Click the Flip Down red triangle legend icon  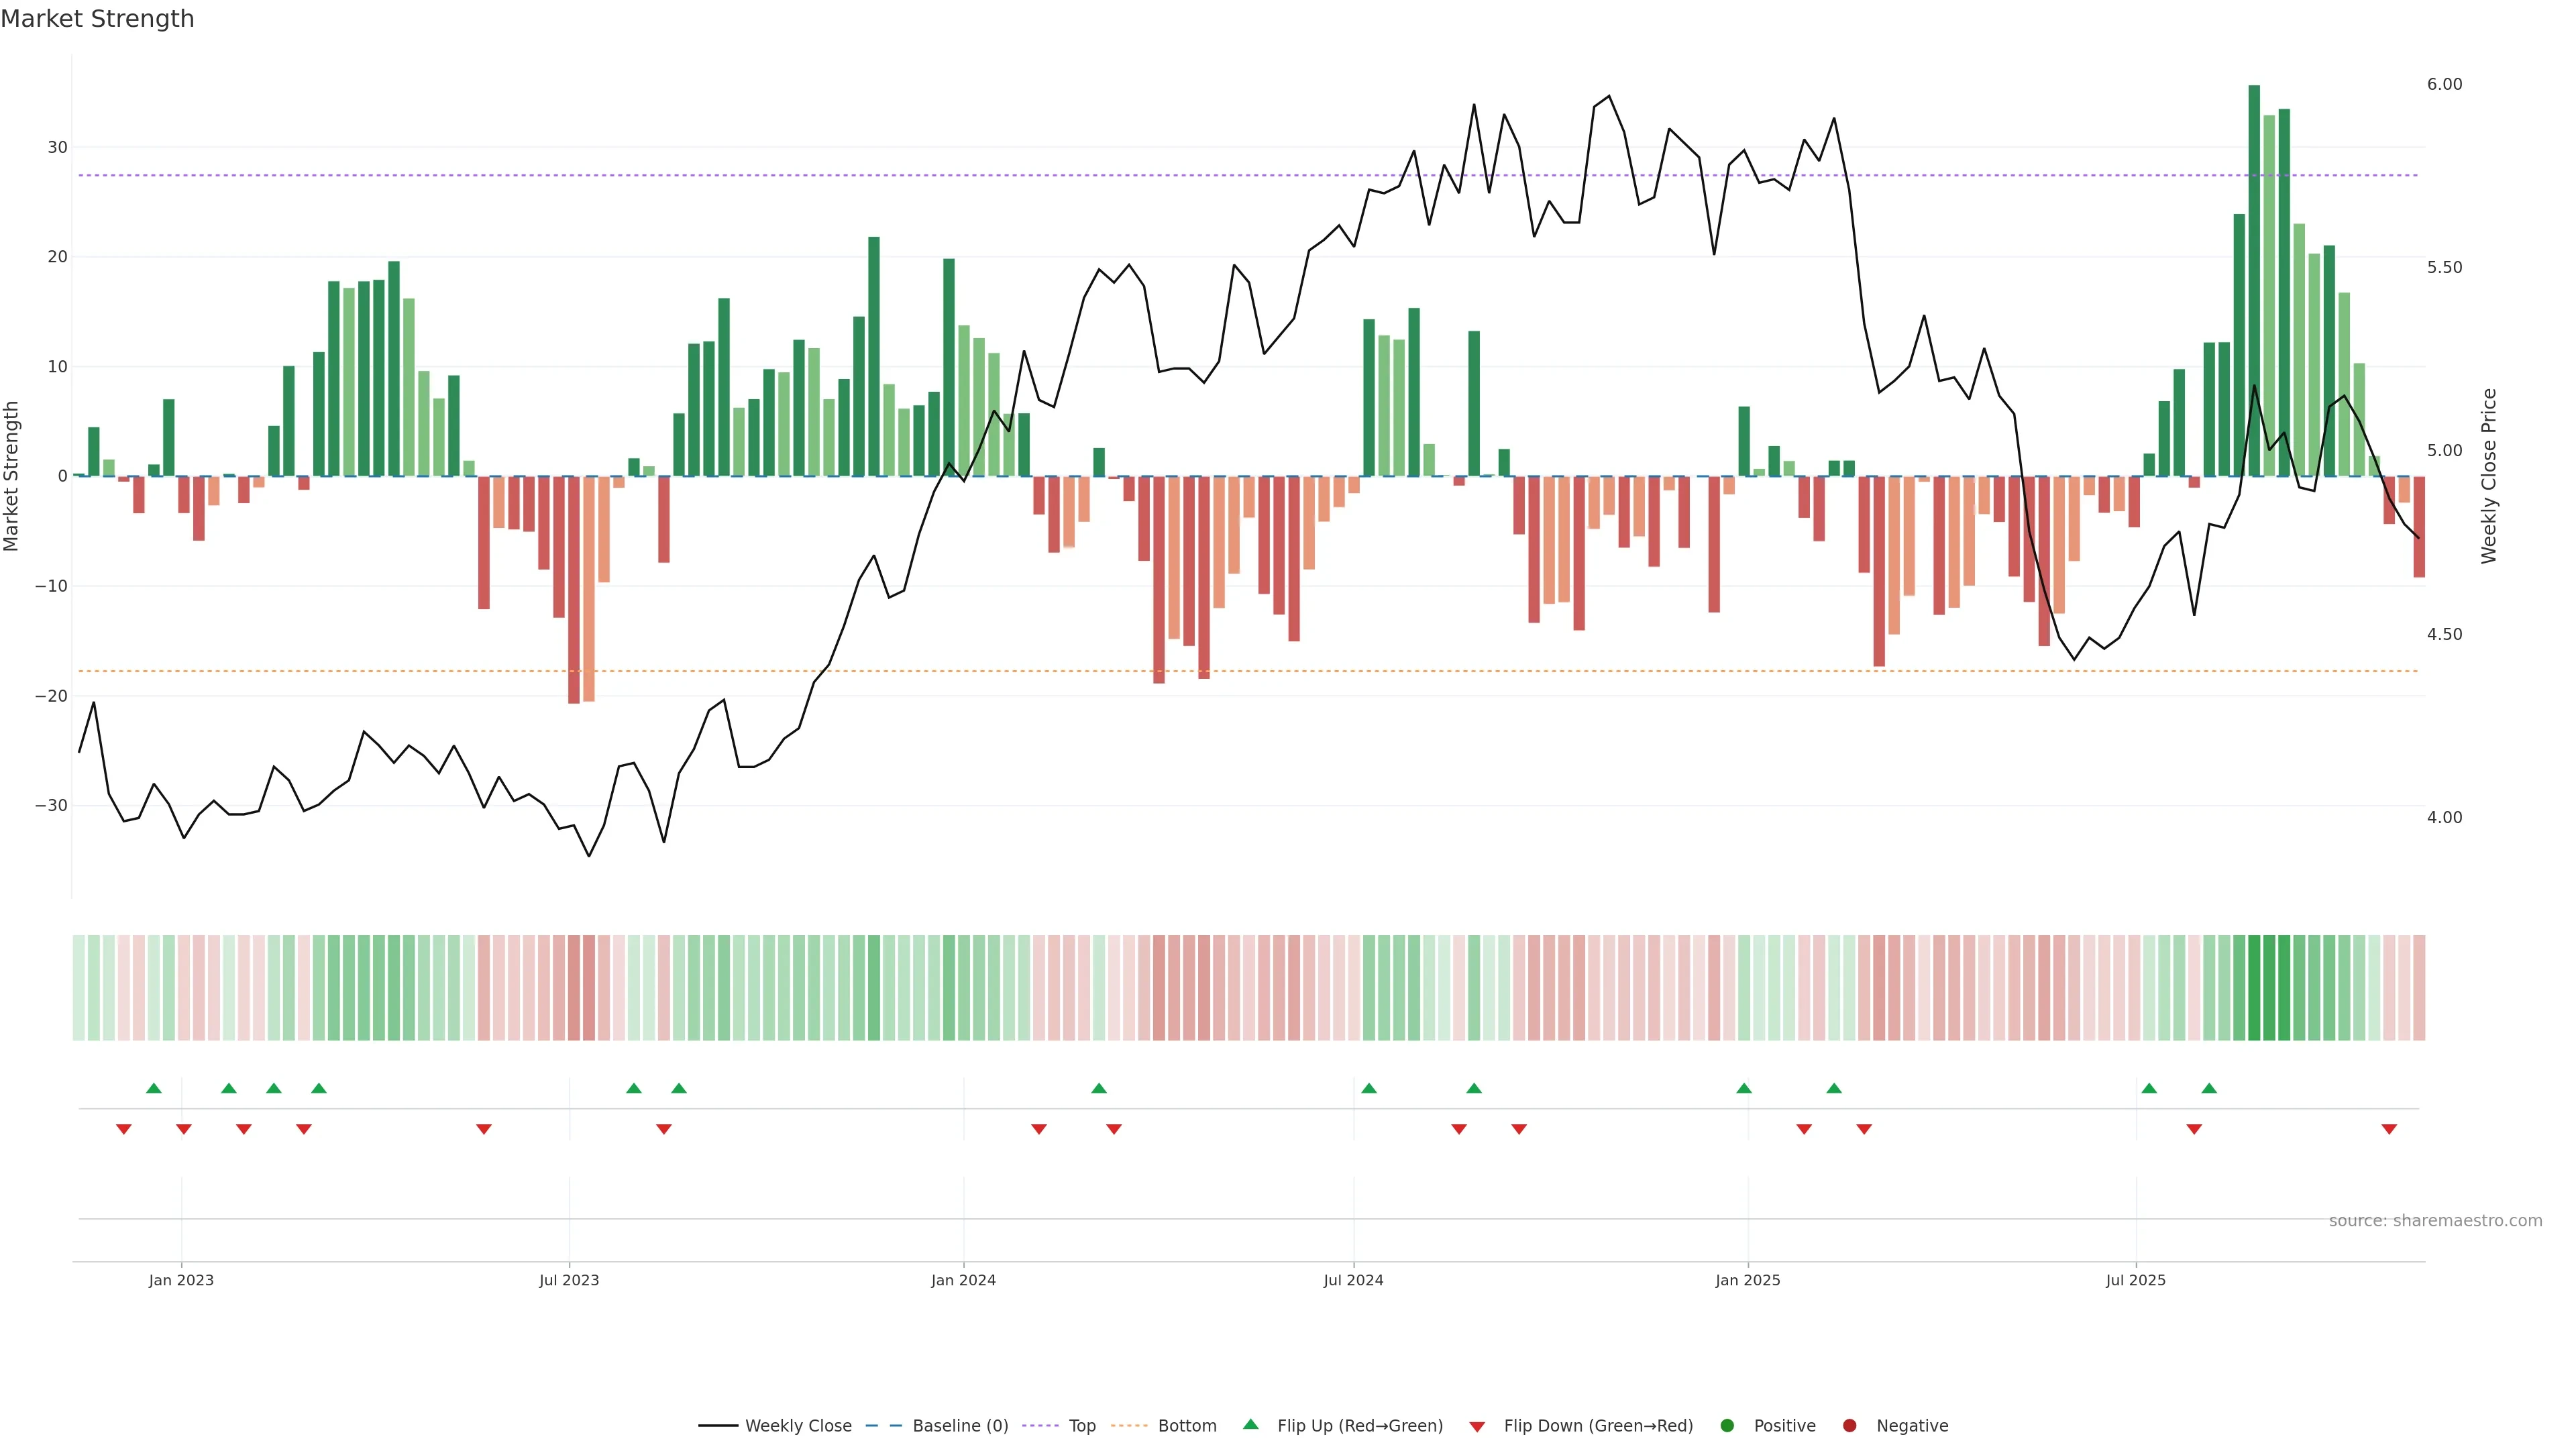coord(1477,1427)
